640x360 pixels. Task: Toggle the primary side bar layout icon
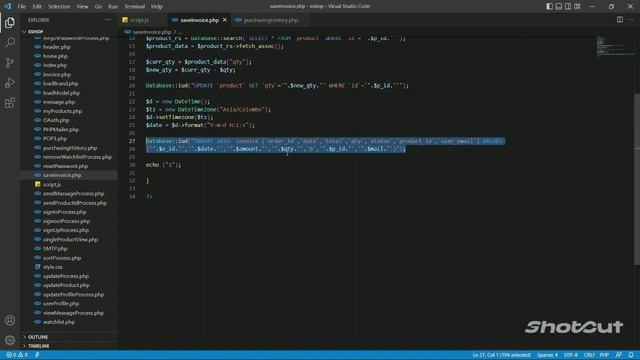pyautogui.click(x=549, y=6)
